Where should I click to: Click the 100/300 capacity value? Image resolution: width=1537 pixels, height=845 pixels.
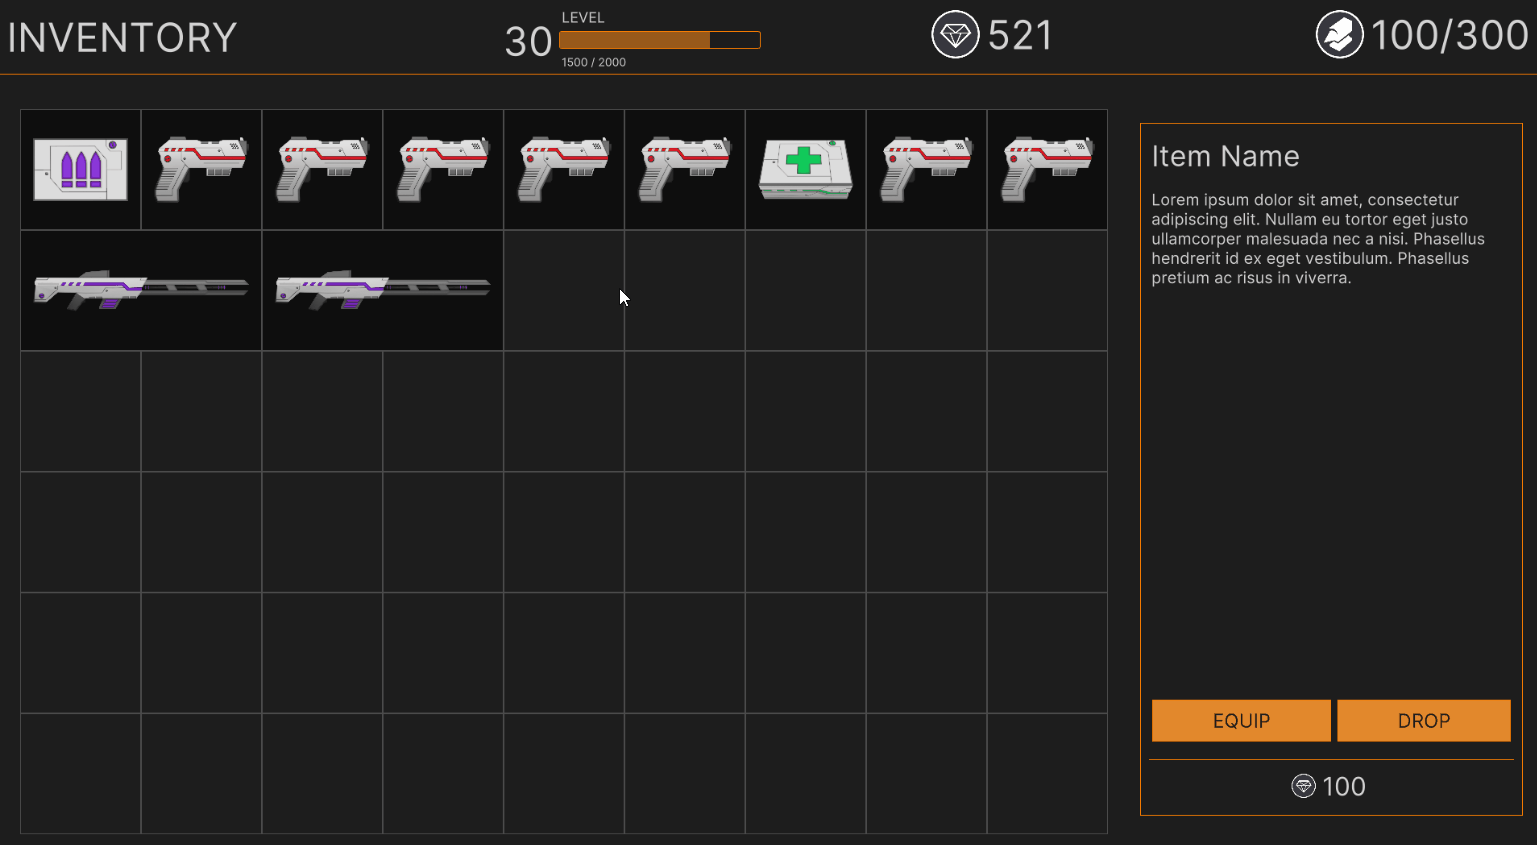(x=1449, y=36)
